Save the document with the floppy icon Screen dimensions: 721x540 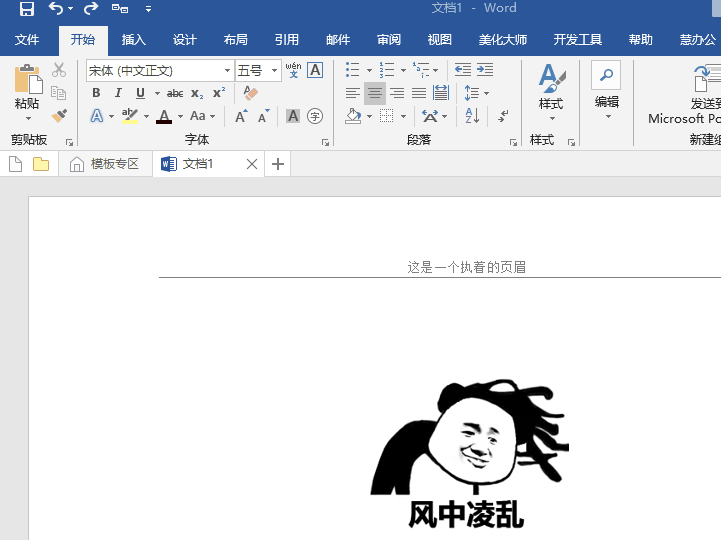(27, 8)
